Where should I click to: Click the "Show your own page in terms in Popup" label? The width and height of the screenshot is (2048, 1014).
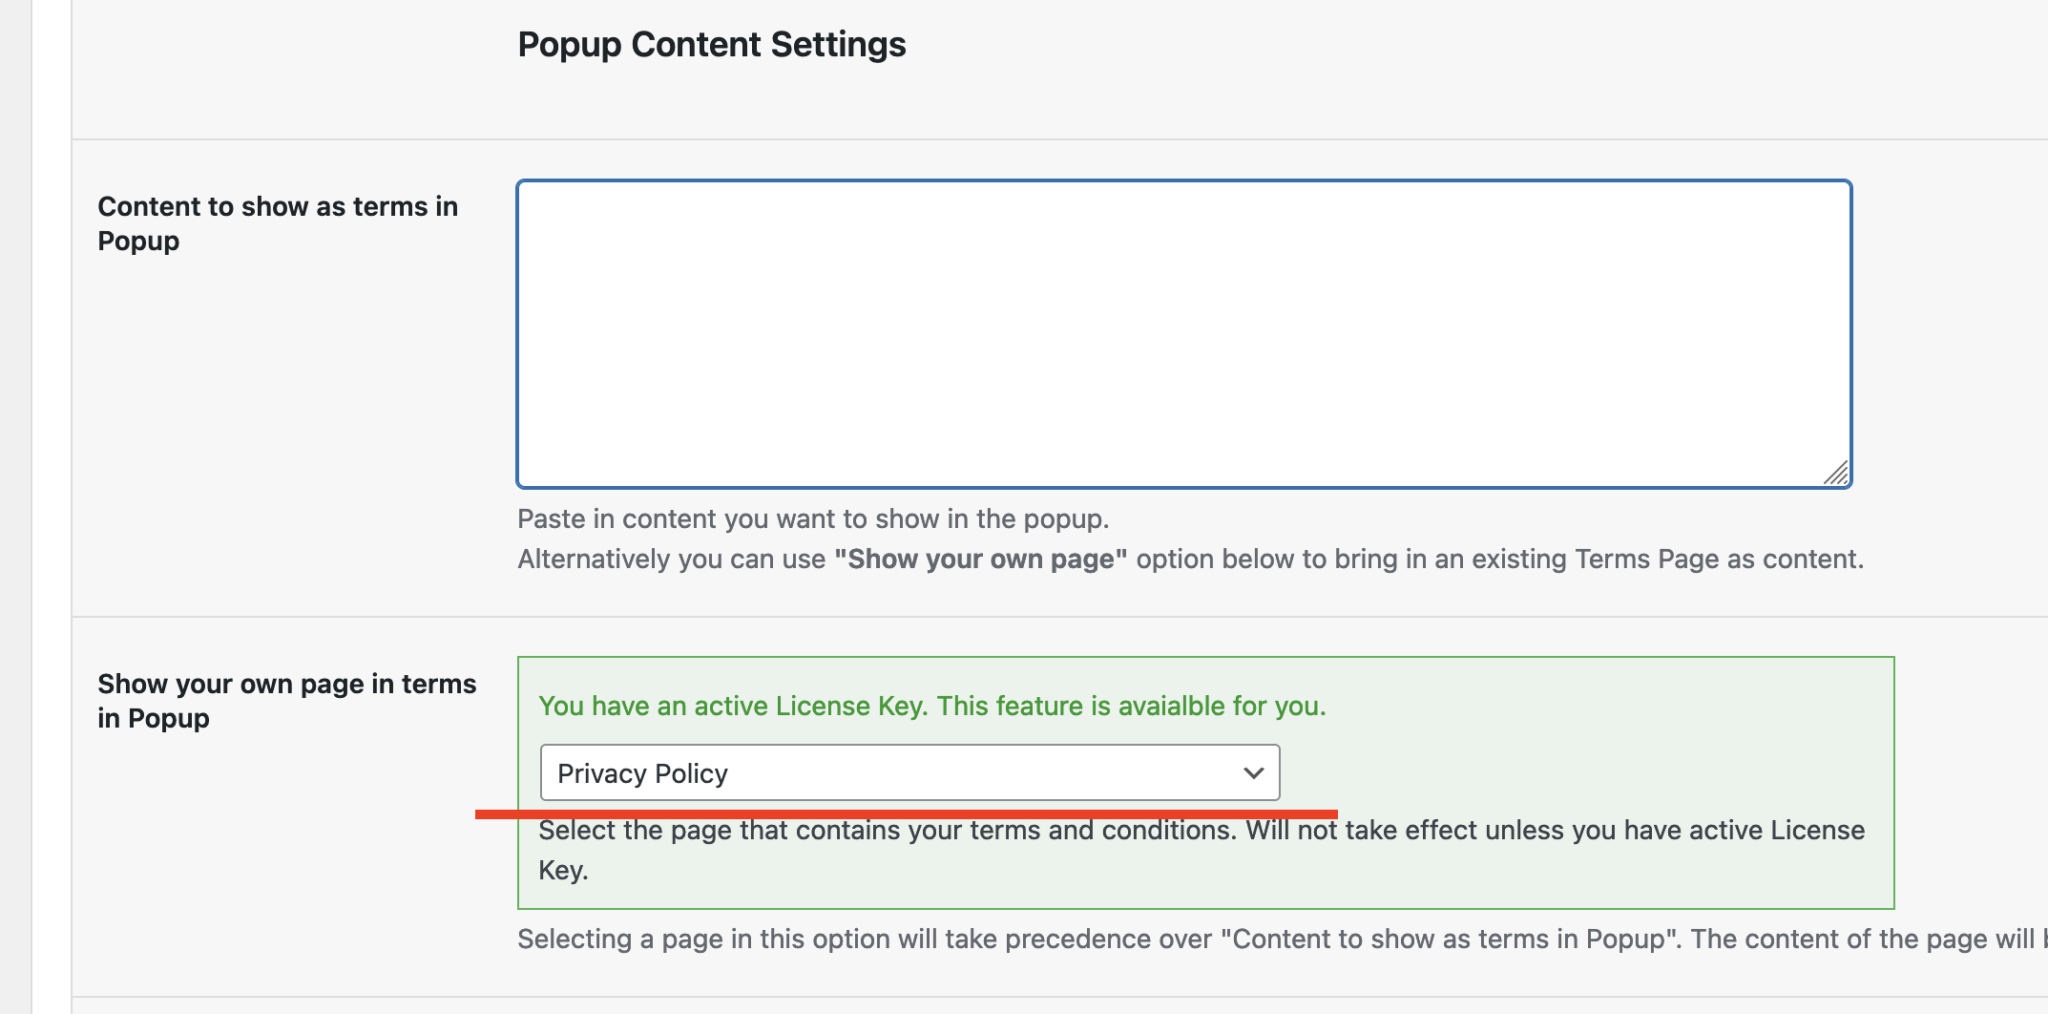click(287, 701)
